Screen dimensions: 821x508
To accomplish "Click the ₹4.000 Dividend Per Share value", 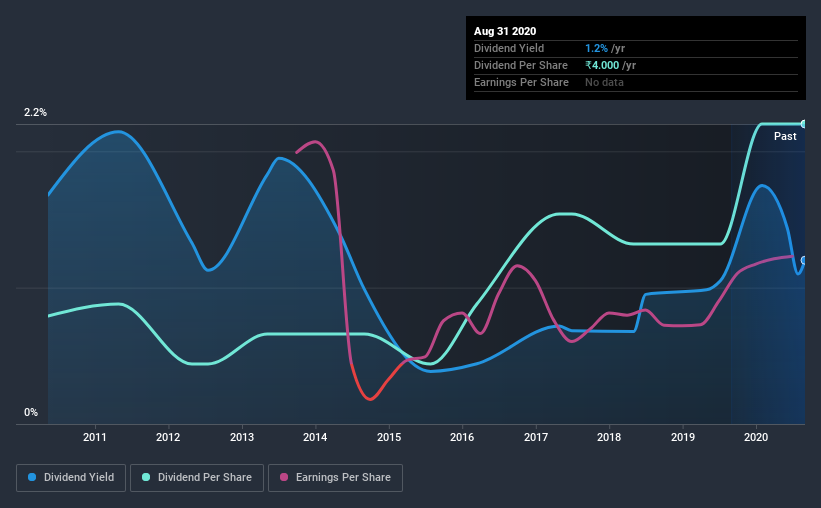I will coord(602,65).
